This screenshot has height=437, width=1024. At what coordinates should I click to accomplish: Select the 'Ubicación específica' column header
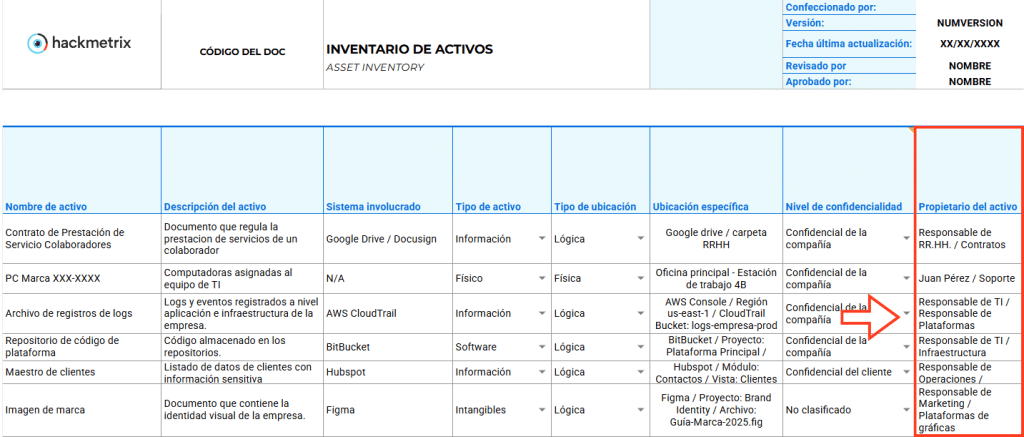pos(700,207)
